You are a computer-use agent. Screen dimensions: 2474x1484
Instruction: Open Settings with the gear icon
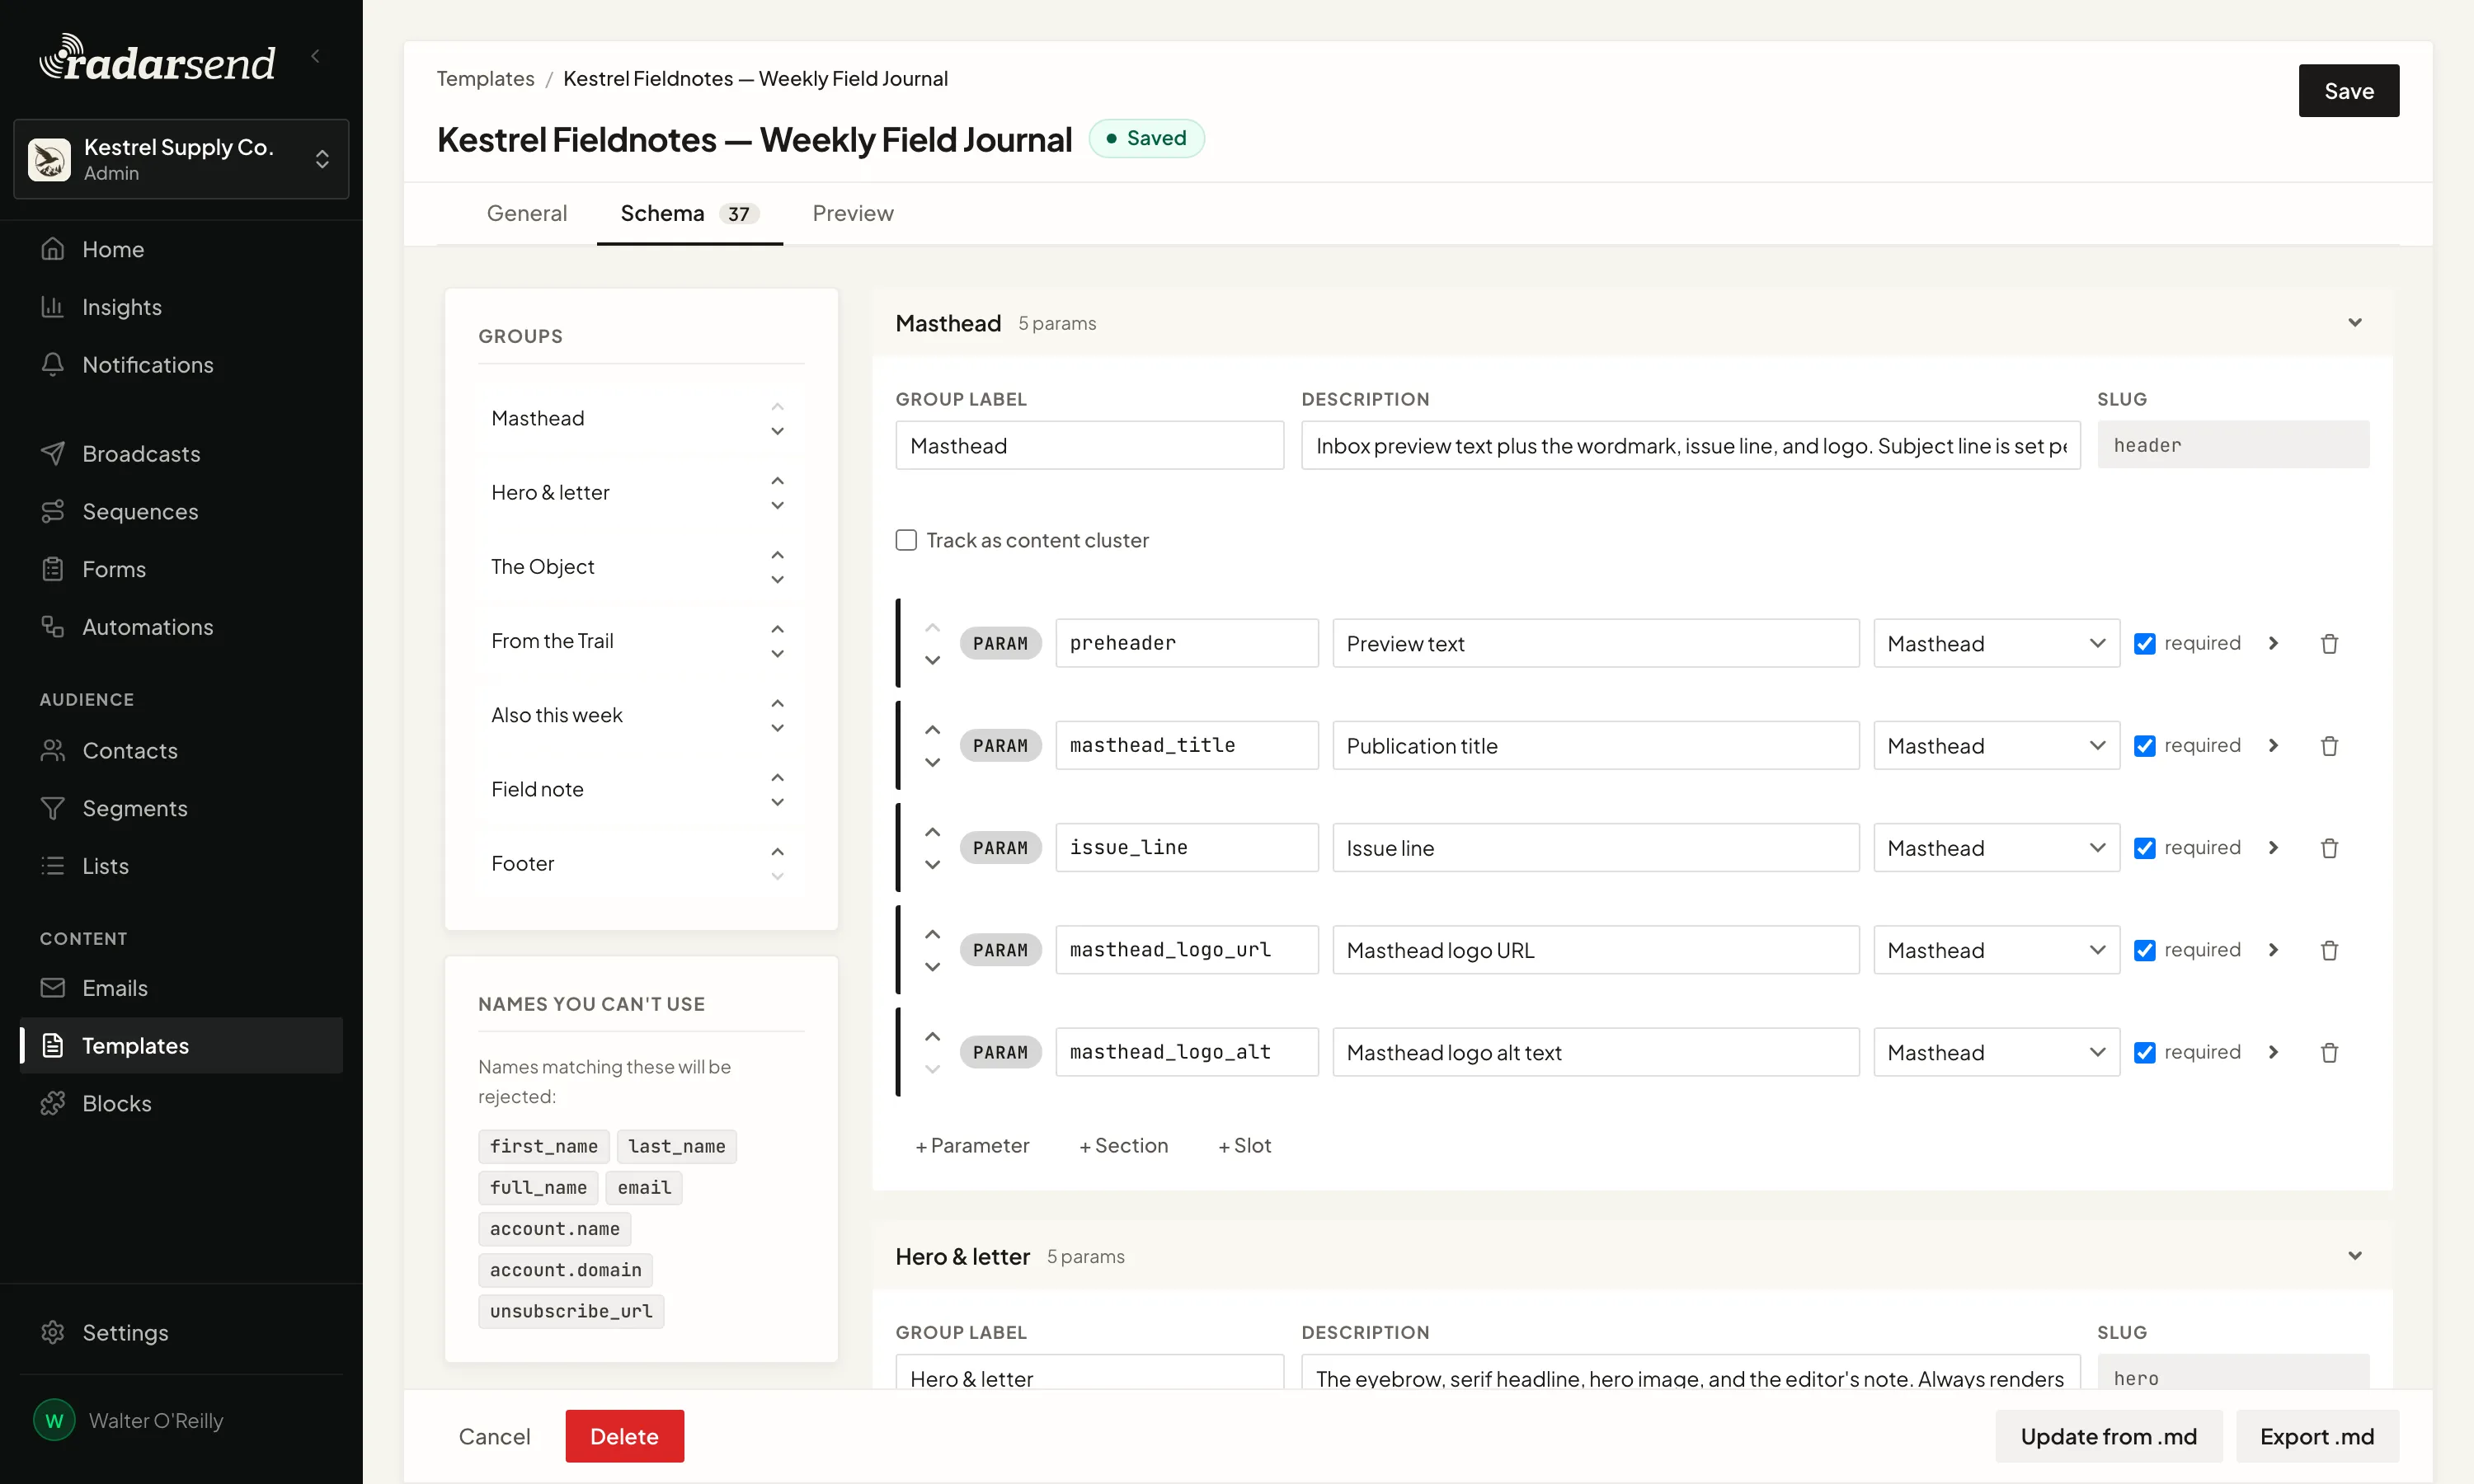[53, 1332]
